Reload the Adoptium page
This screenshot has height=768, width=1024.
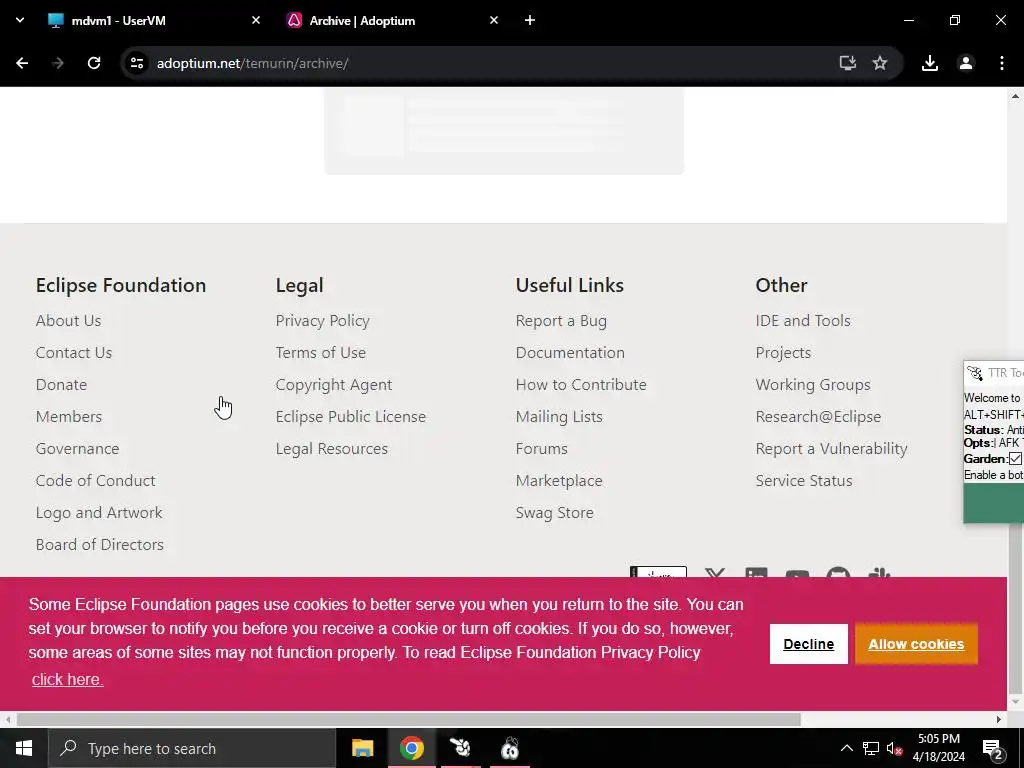pos(94,63)
